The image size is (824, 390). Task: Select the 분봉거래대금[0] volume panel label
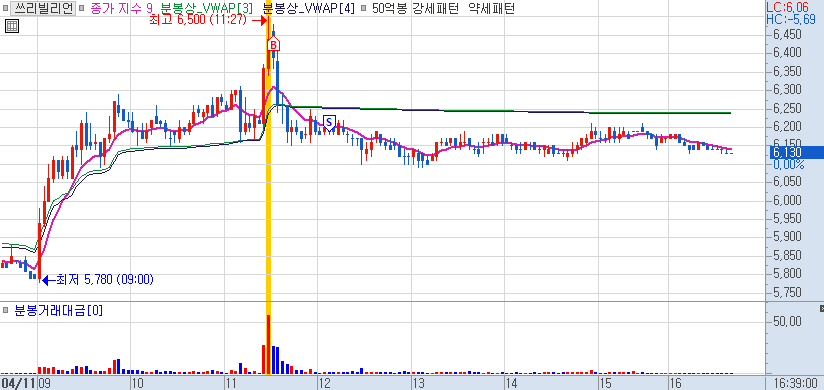[x=58, y=311]
